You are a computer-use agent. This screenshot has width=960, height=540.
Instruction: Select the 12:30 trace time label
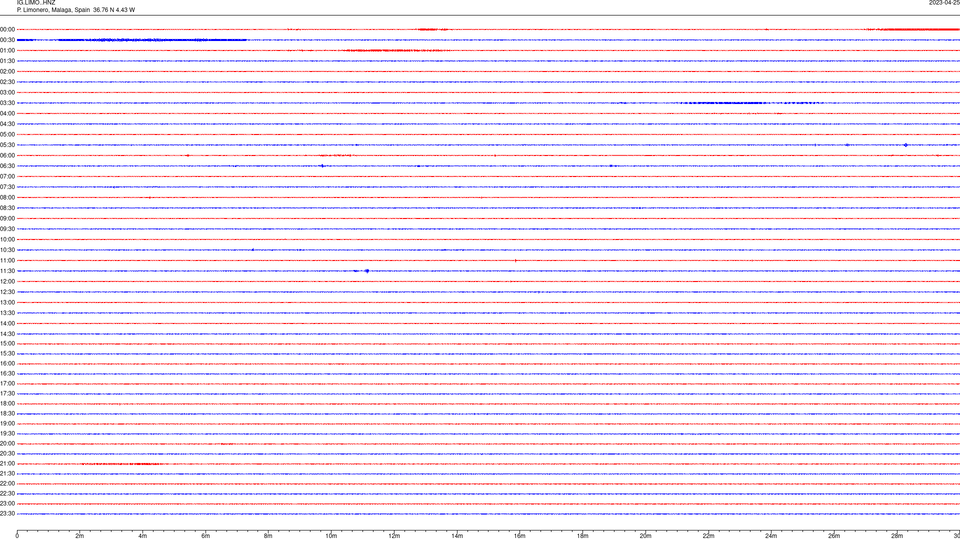[x=7, y=292]
